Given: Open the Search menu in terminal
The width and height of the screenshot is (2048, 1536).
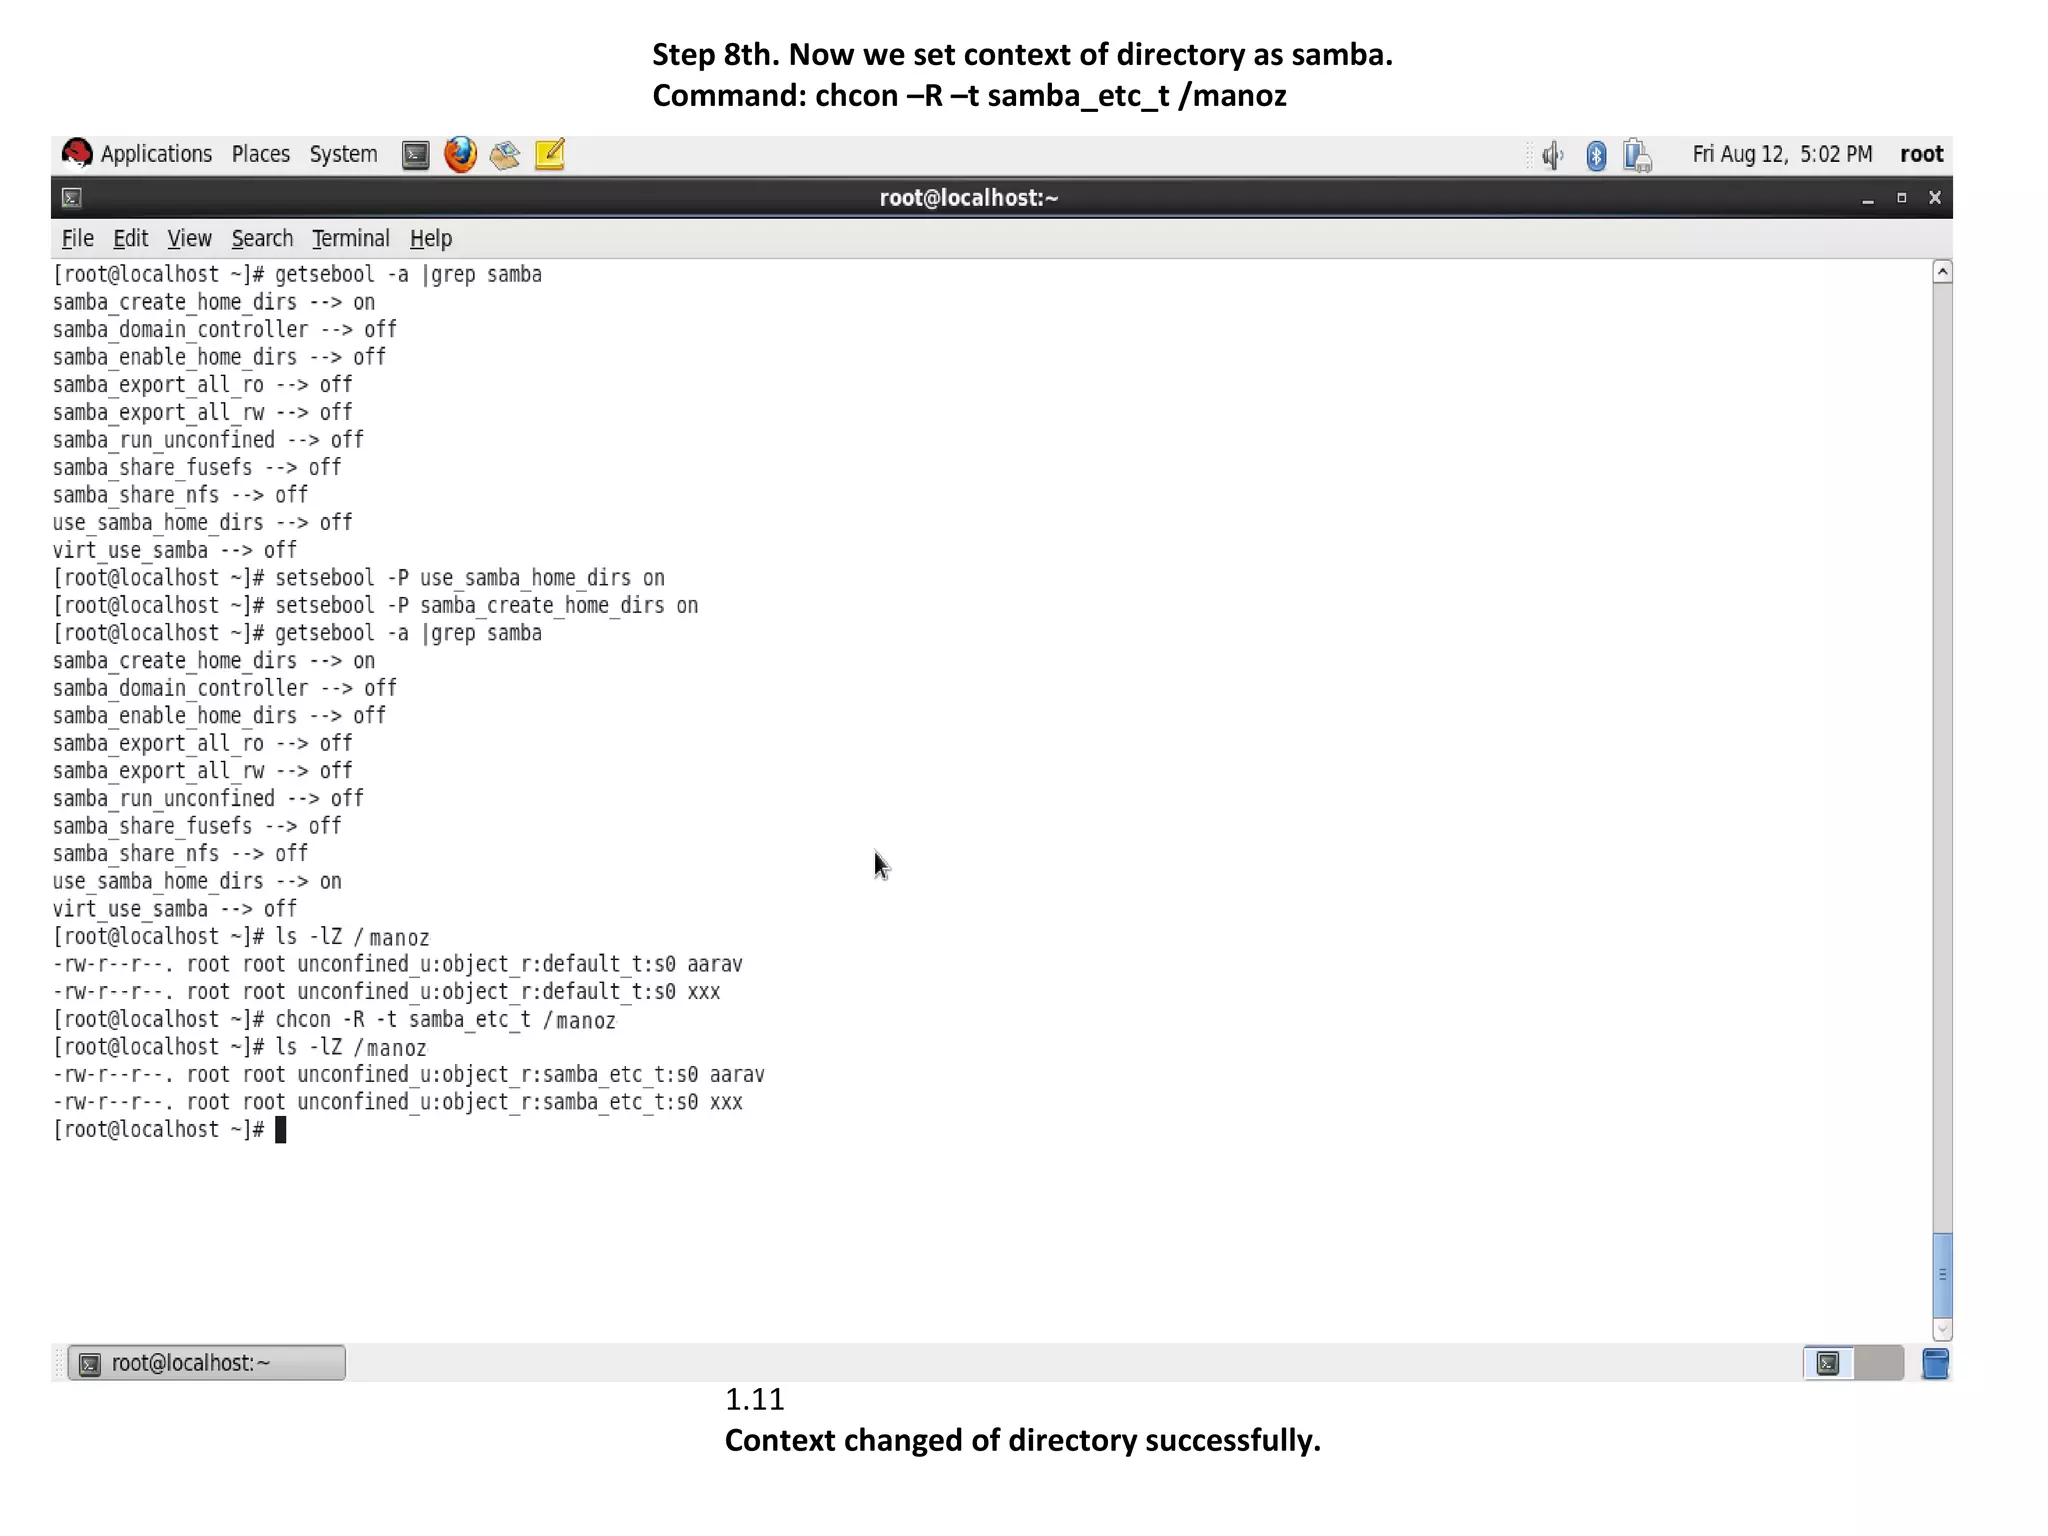Looking at the screenshot, I should [262, 238].
